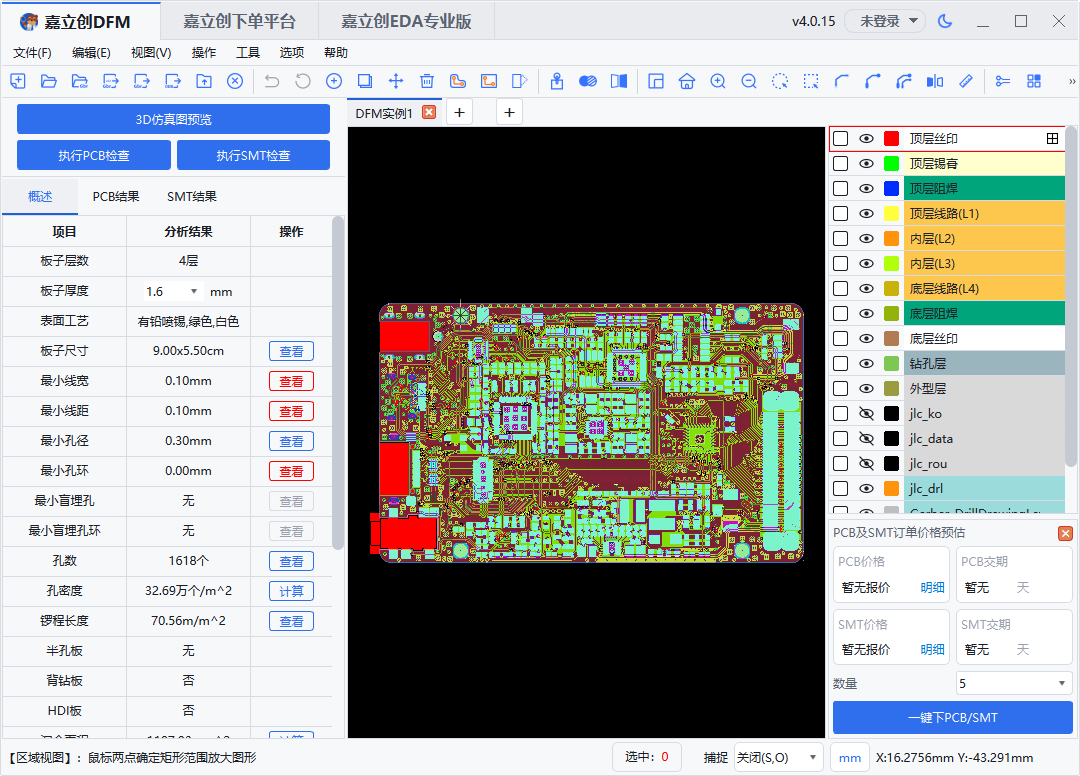The height and width of the screenshot is (776, 1080).
Task: Click the mirror flip icon
Action: (935, 81)
